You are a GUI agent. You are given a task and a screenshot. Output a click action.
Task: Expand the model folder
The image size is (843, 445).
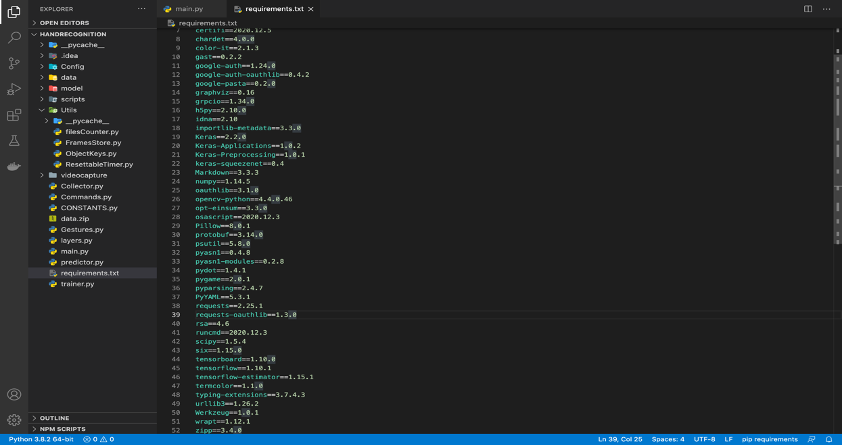click(x=92, y=88)
